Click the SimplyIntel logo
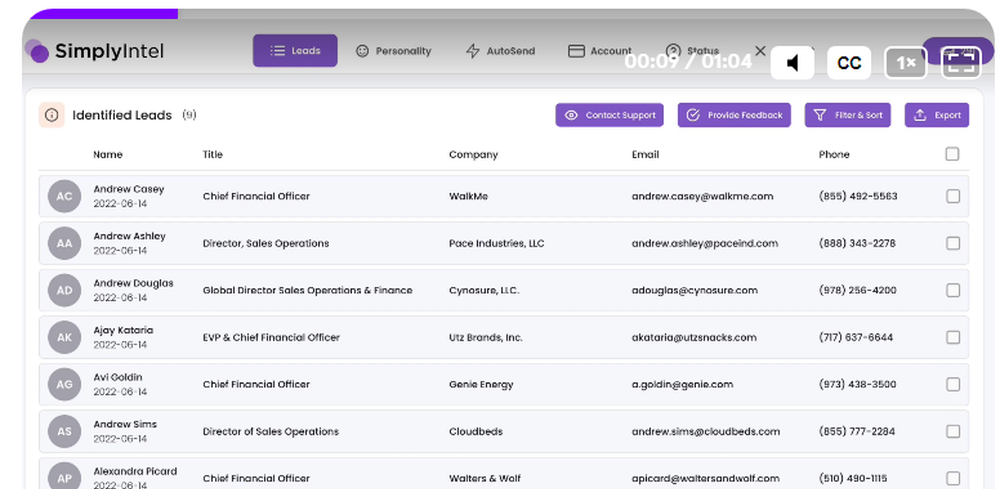This screenshot has height=489, width=1000. tap(94, 51)
